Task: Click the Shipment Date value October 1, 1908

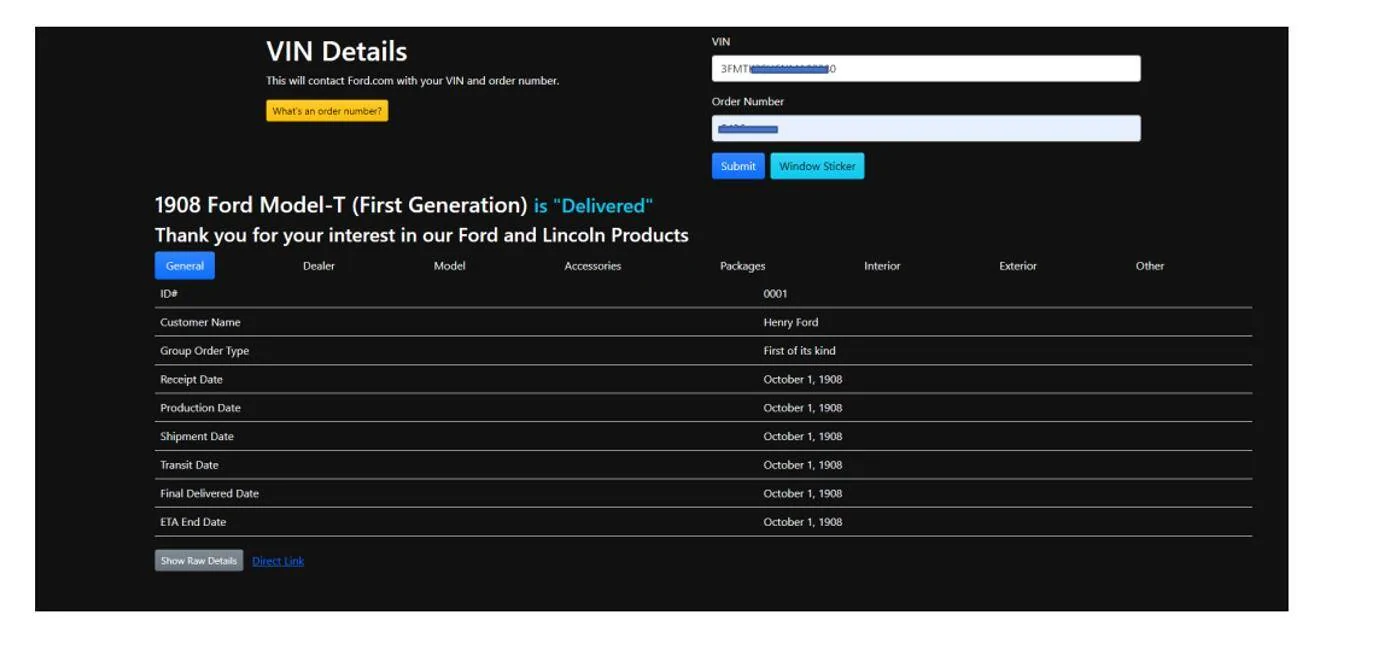Action: point(803,437)
